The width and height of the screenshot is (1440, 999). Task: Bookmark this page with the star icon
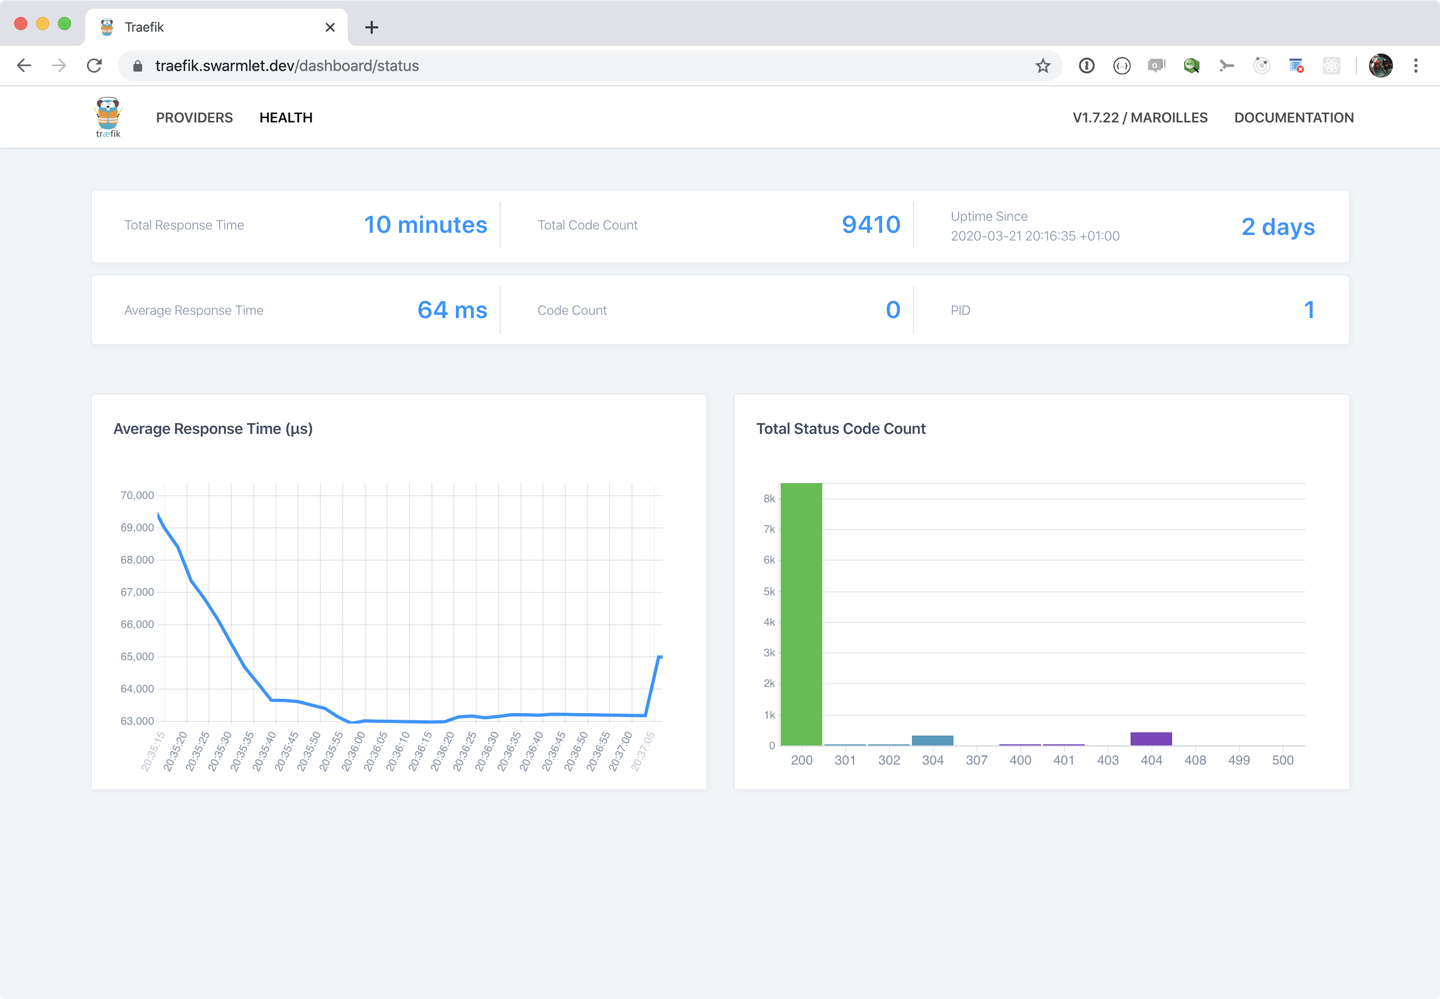pos(1043,66)
